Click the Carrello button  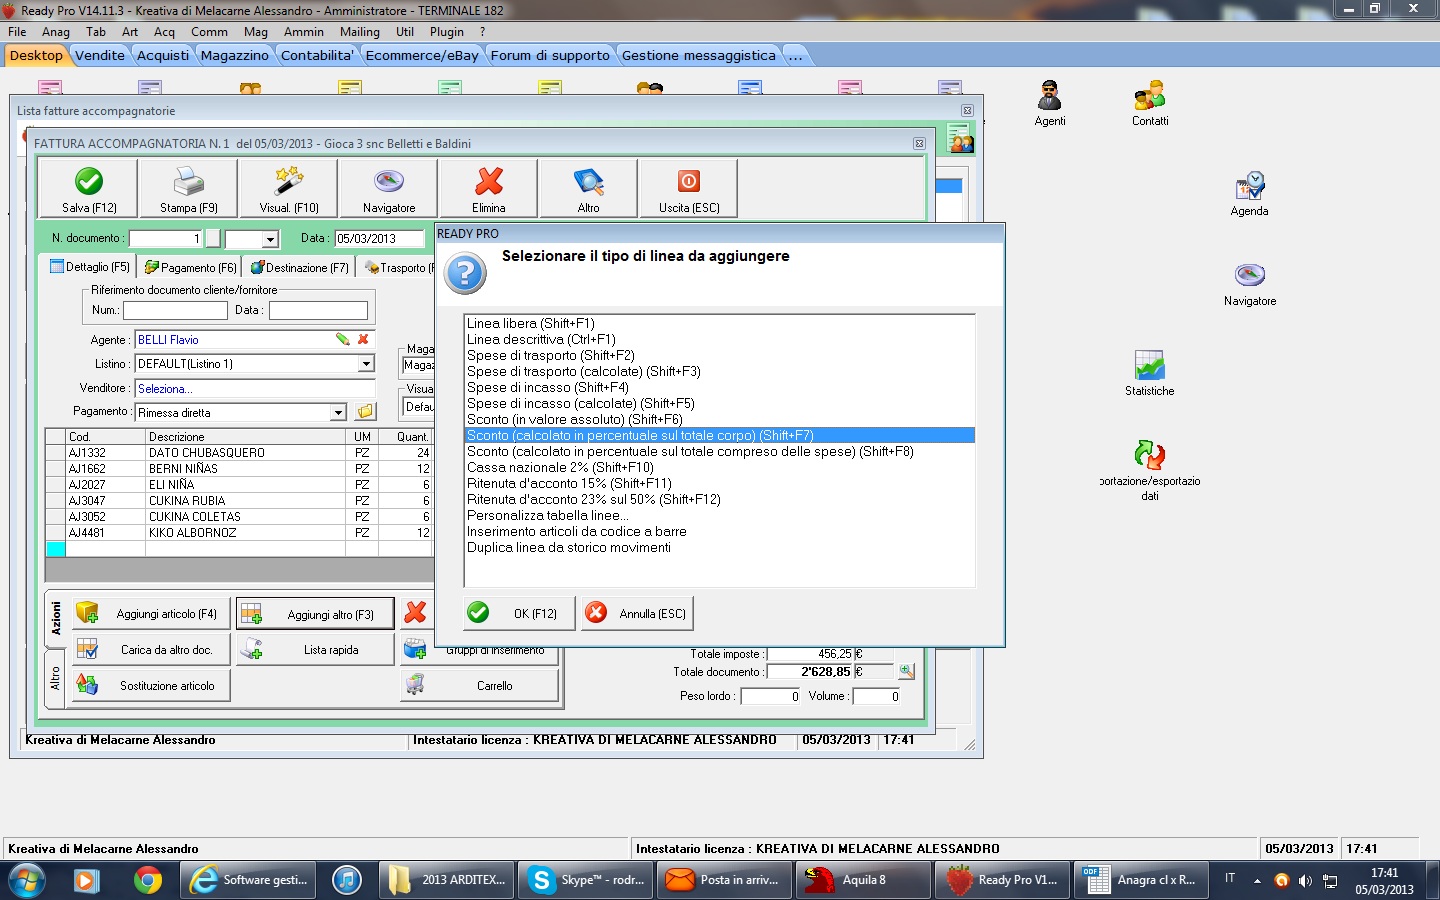click(479, 685)
